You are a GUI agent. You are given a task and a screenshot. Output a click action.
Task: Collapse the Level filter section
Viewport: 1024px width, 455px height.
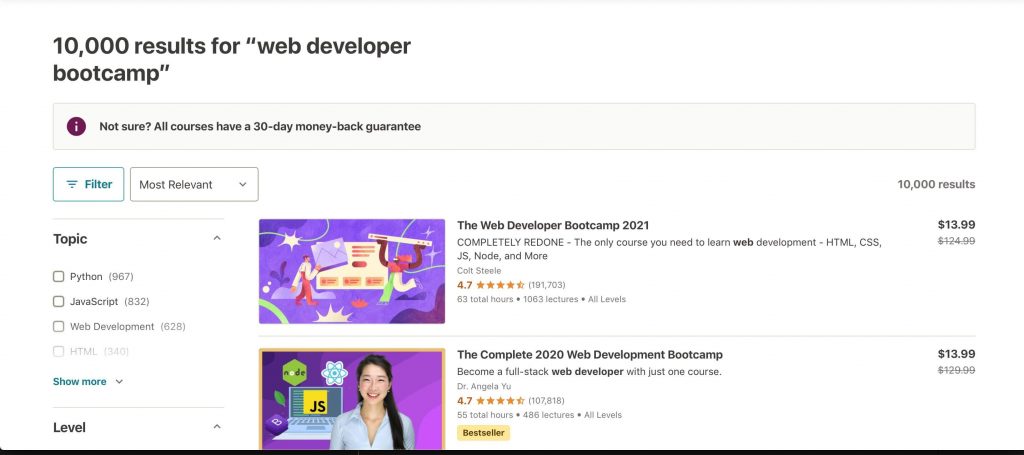click(217, 427)
